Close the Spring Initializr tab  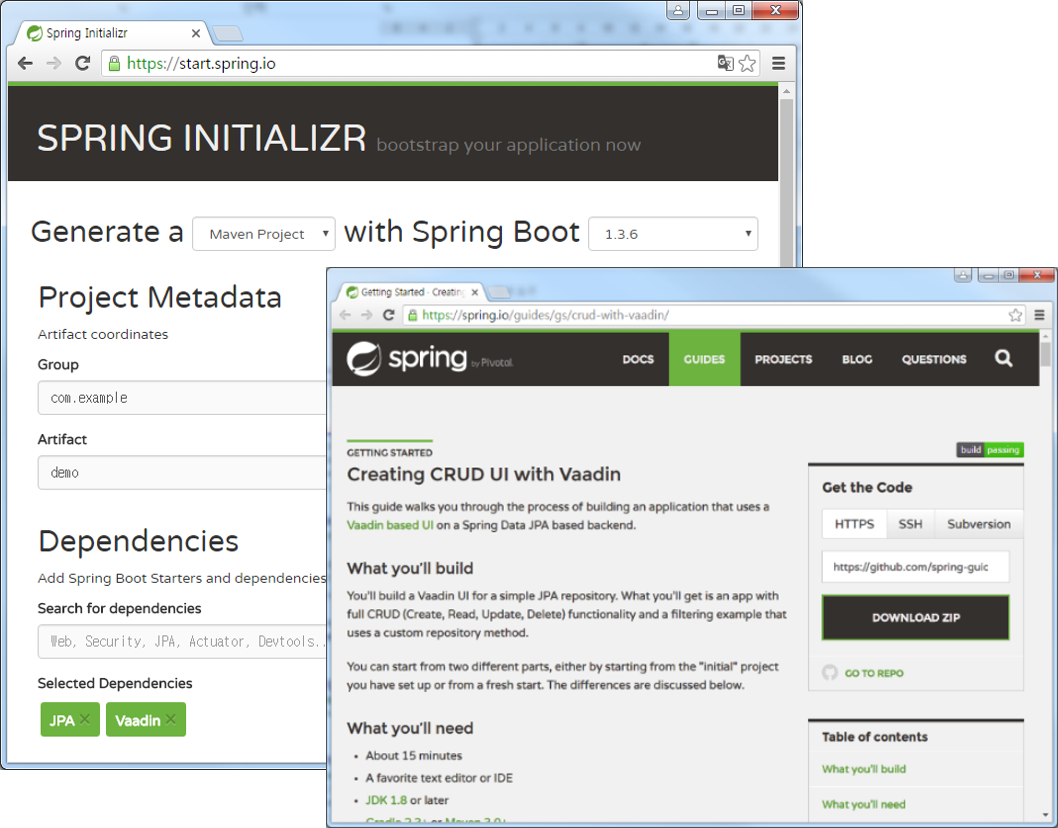[x=196, y=33]
